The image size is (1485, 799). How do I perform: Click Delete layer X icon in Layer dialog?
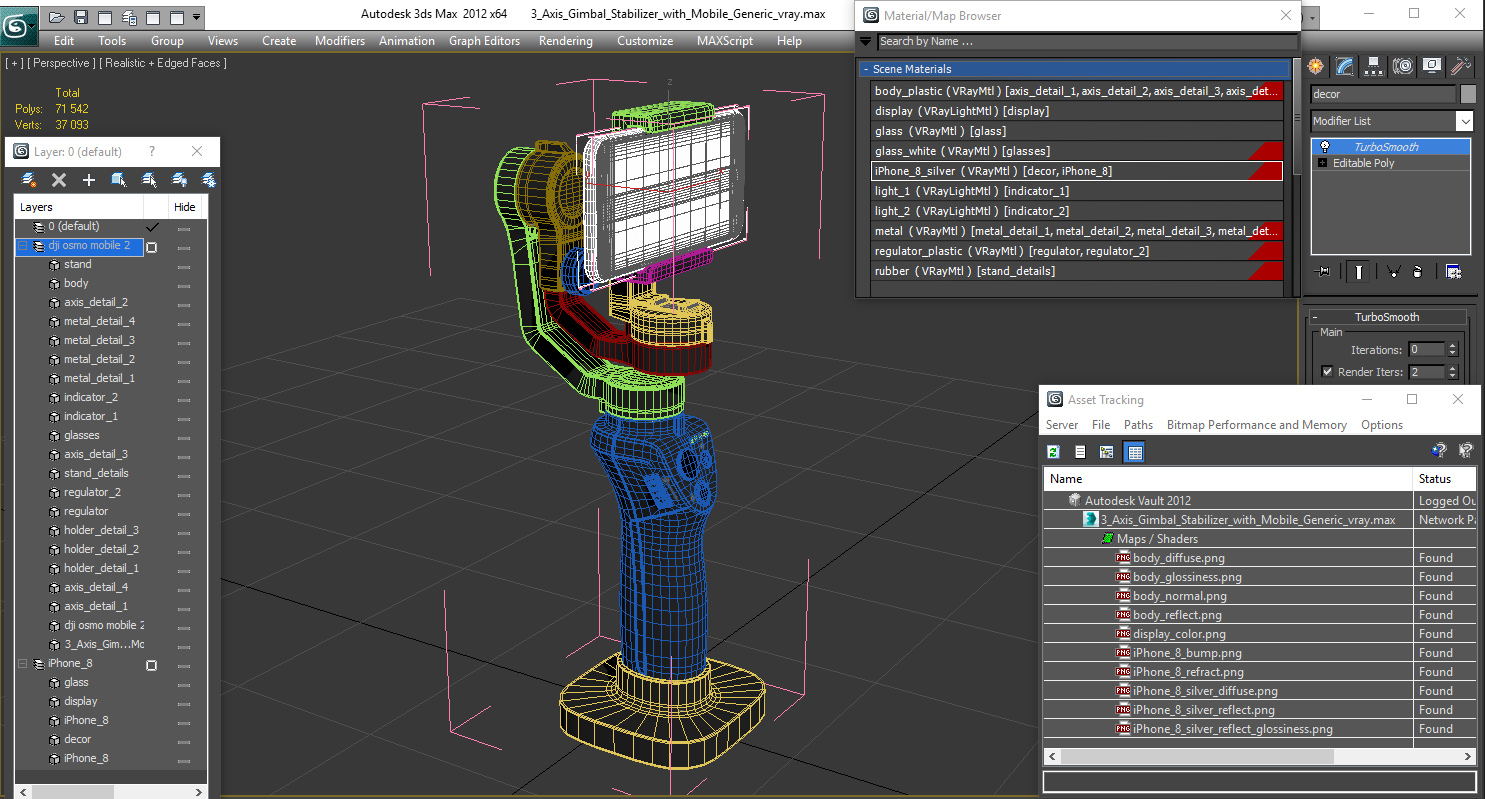[x=59, y=180]
